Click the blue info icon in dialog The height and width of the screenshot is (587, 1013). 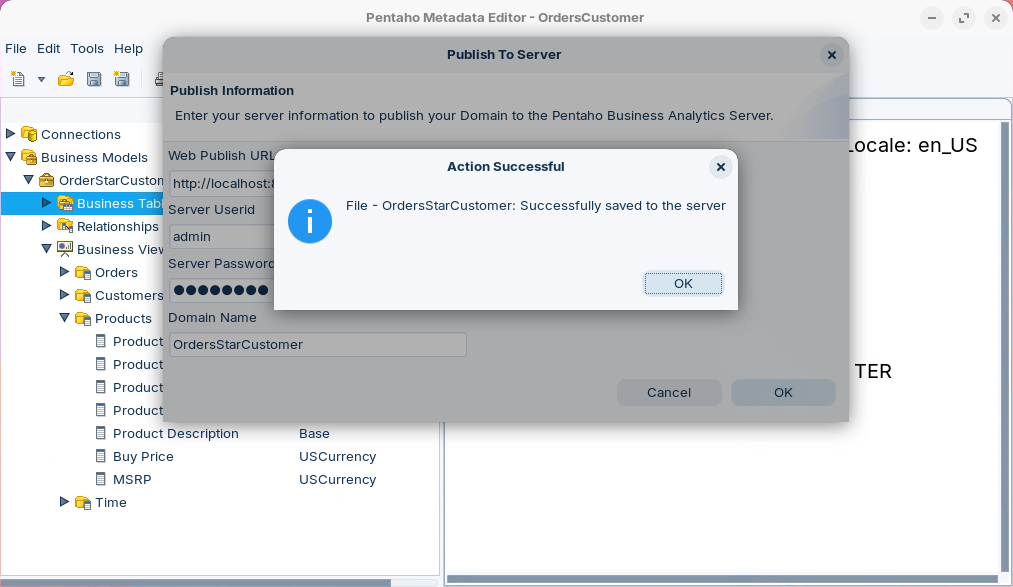click(x=309, y=221)
